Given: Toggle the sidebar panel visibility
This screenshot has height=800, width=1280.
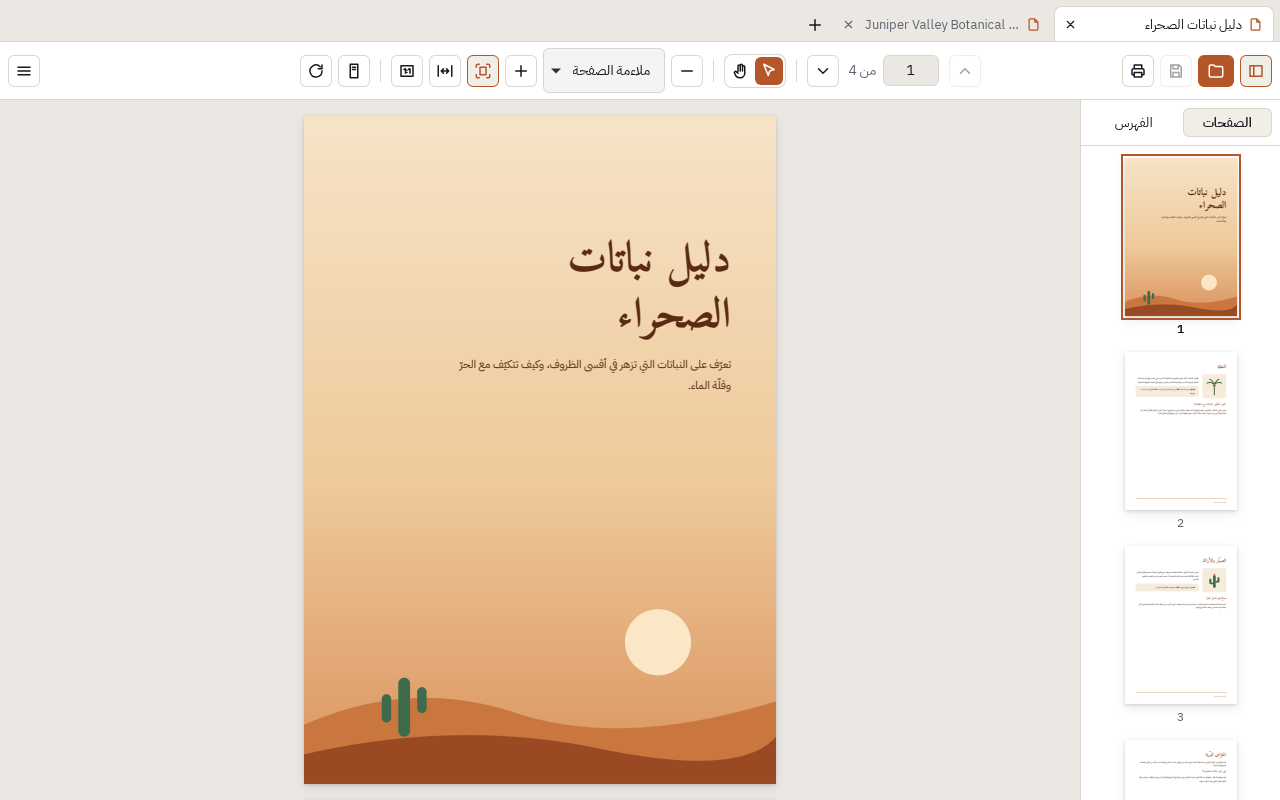Looking at the screenshot, I should click(1256, 71).
